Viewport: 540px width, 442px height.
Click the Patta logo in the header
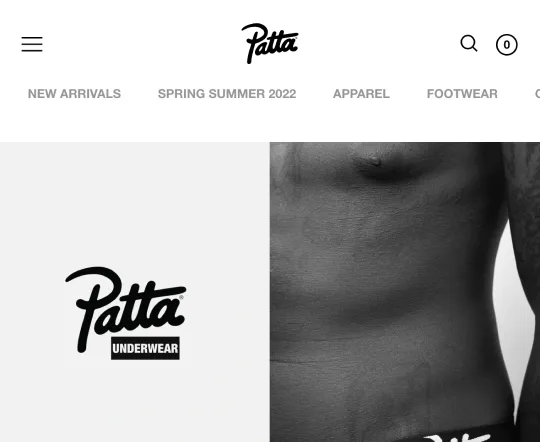(x=270, y=43)
